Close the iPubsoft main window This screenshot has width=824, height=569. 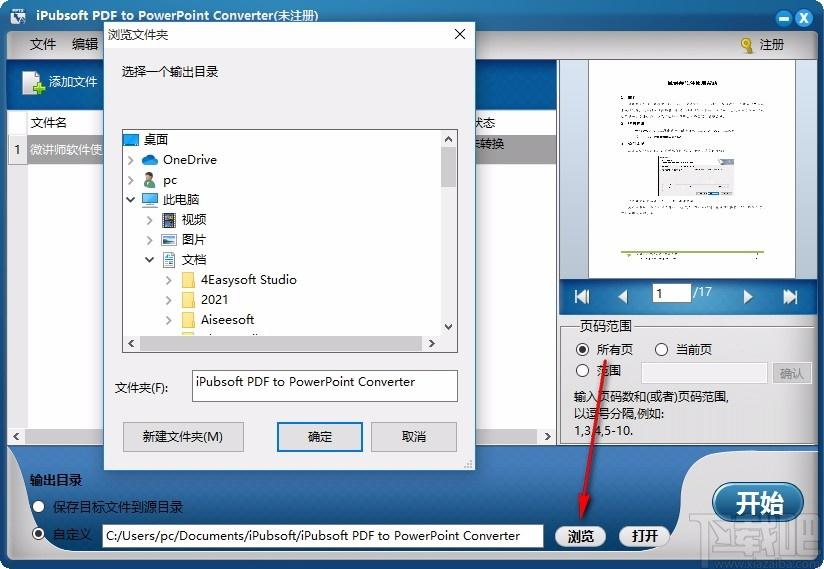coord(804,19)
